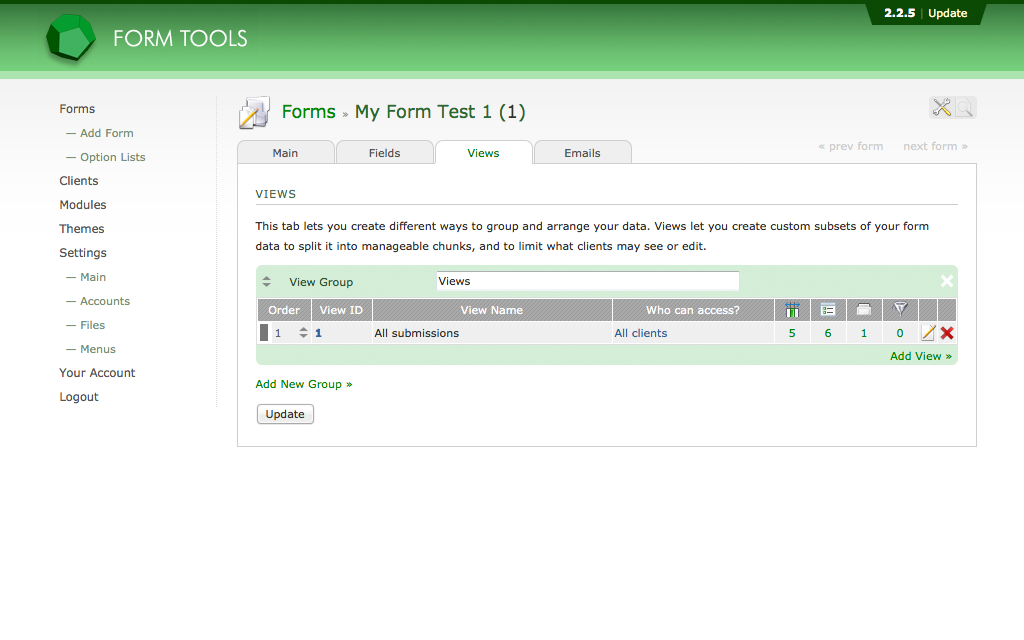Open the filter funnel icon in the header row

pyautogui.click(x=899, y=309)
